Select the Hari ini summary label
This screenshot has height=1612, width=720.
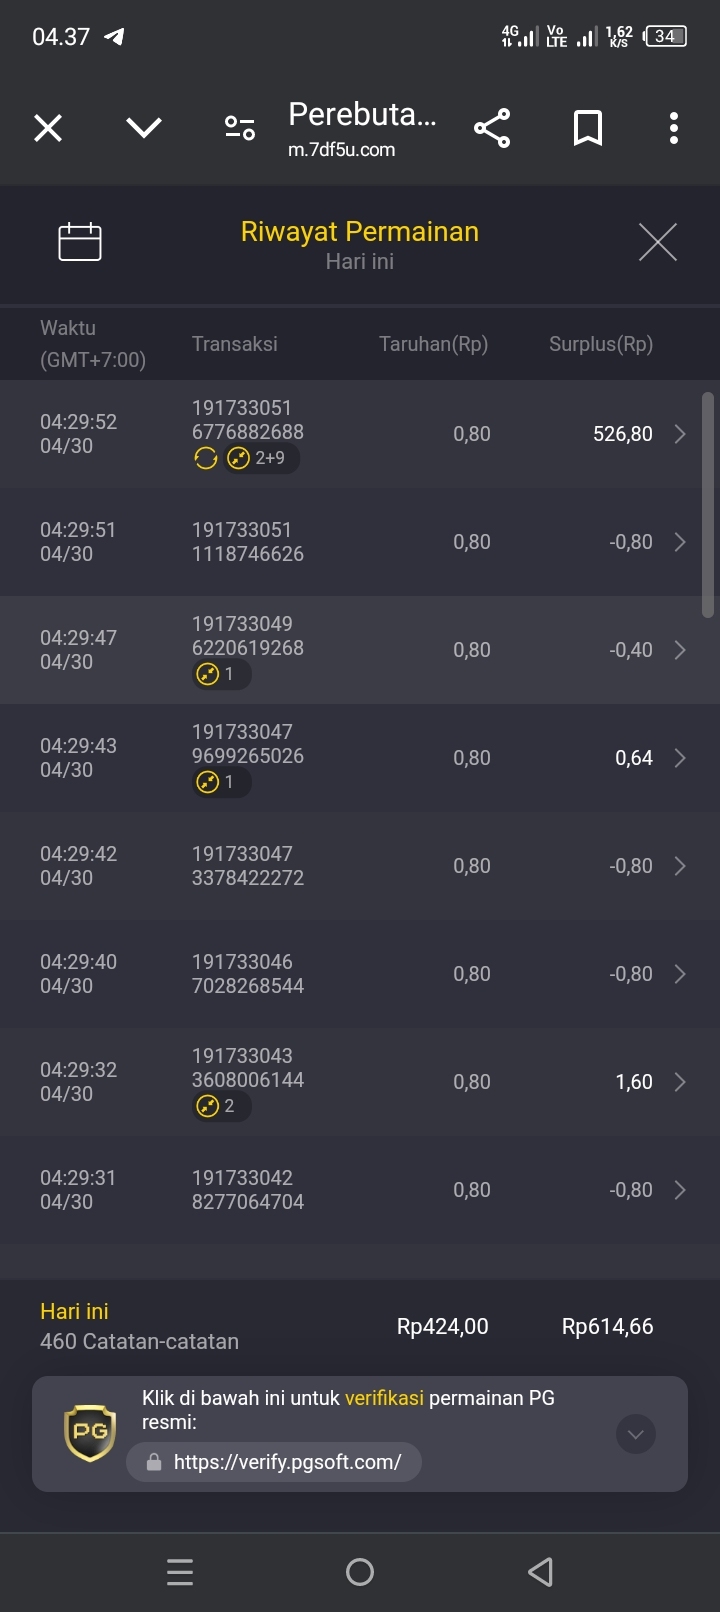[x=74, y=1311]
